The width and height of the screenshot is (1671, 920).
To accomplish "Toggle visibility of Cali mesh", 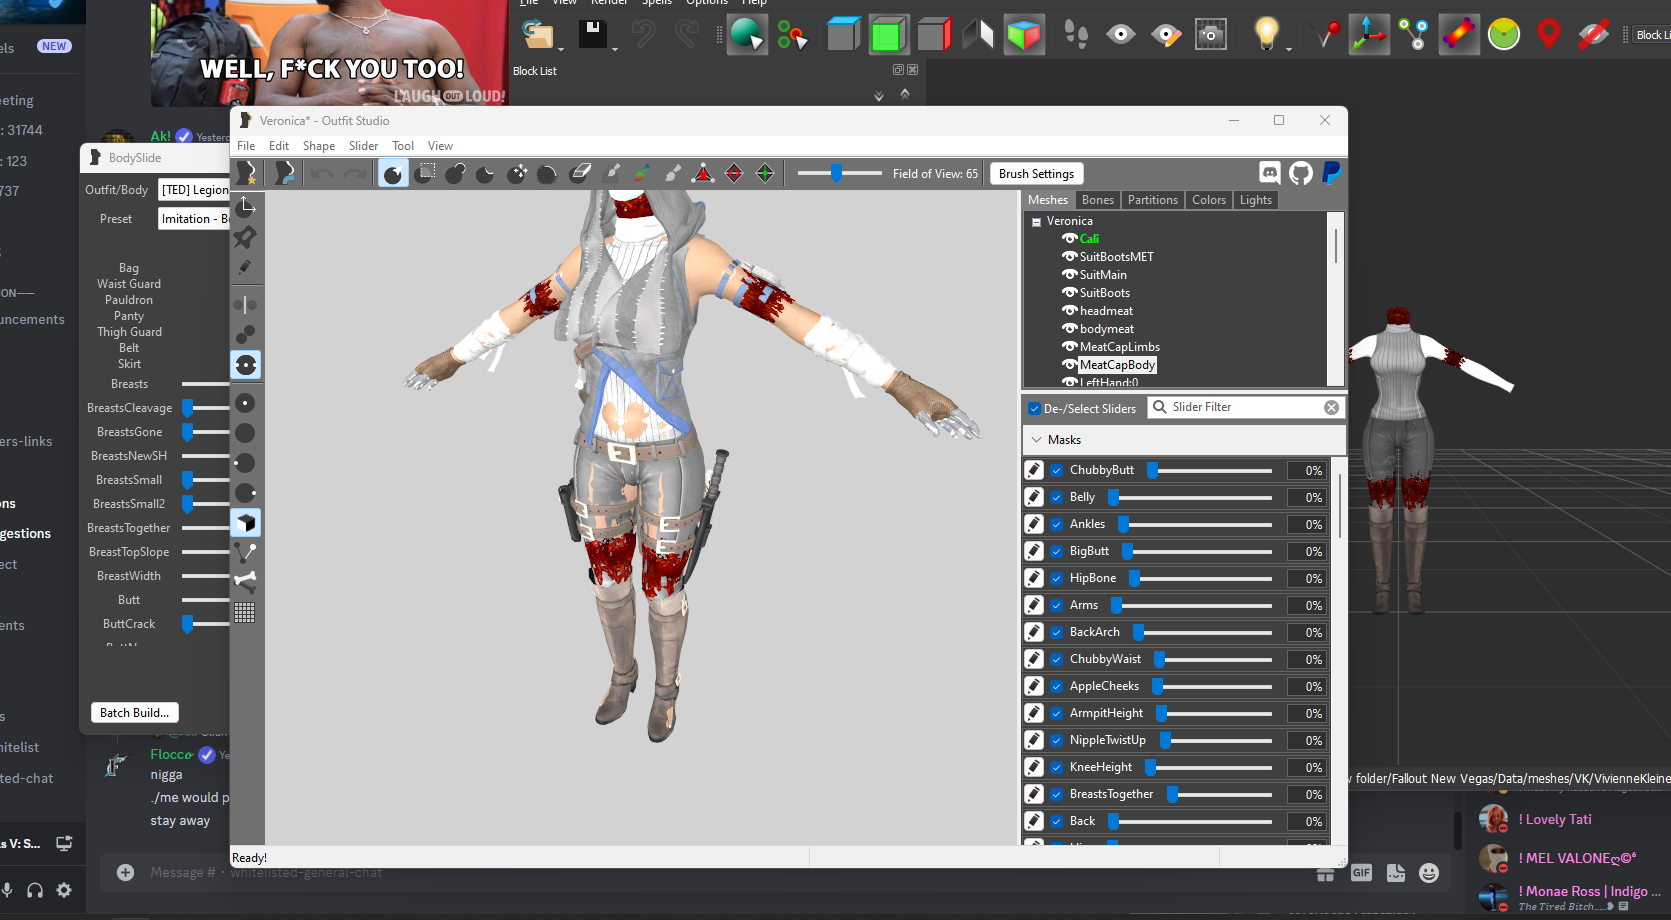I will click(x=1069, y=239).
